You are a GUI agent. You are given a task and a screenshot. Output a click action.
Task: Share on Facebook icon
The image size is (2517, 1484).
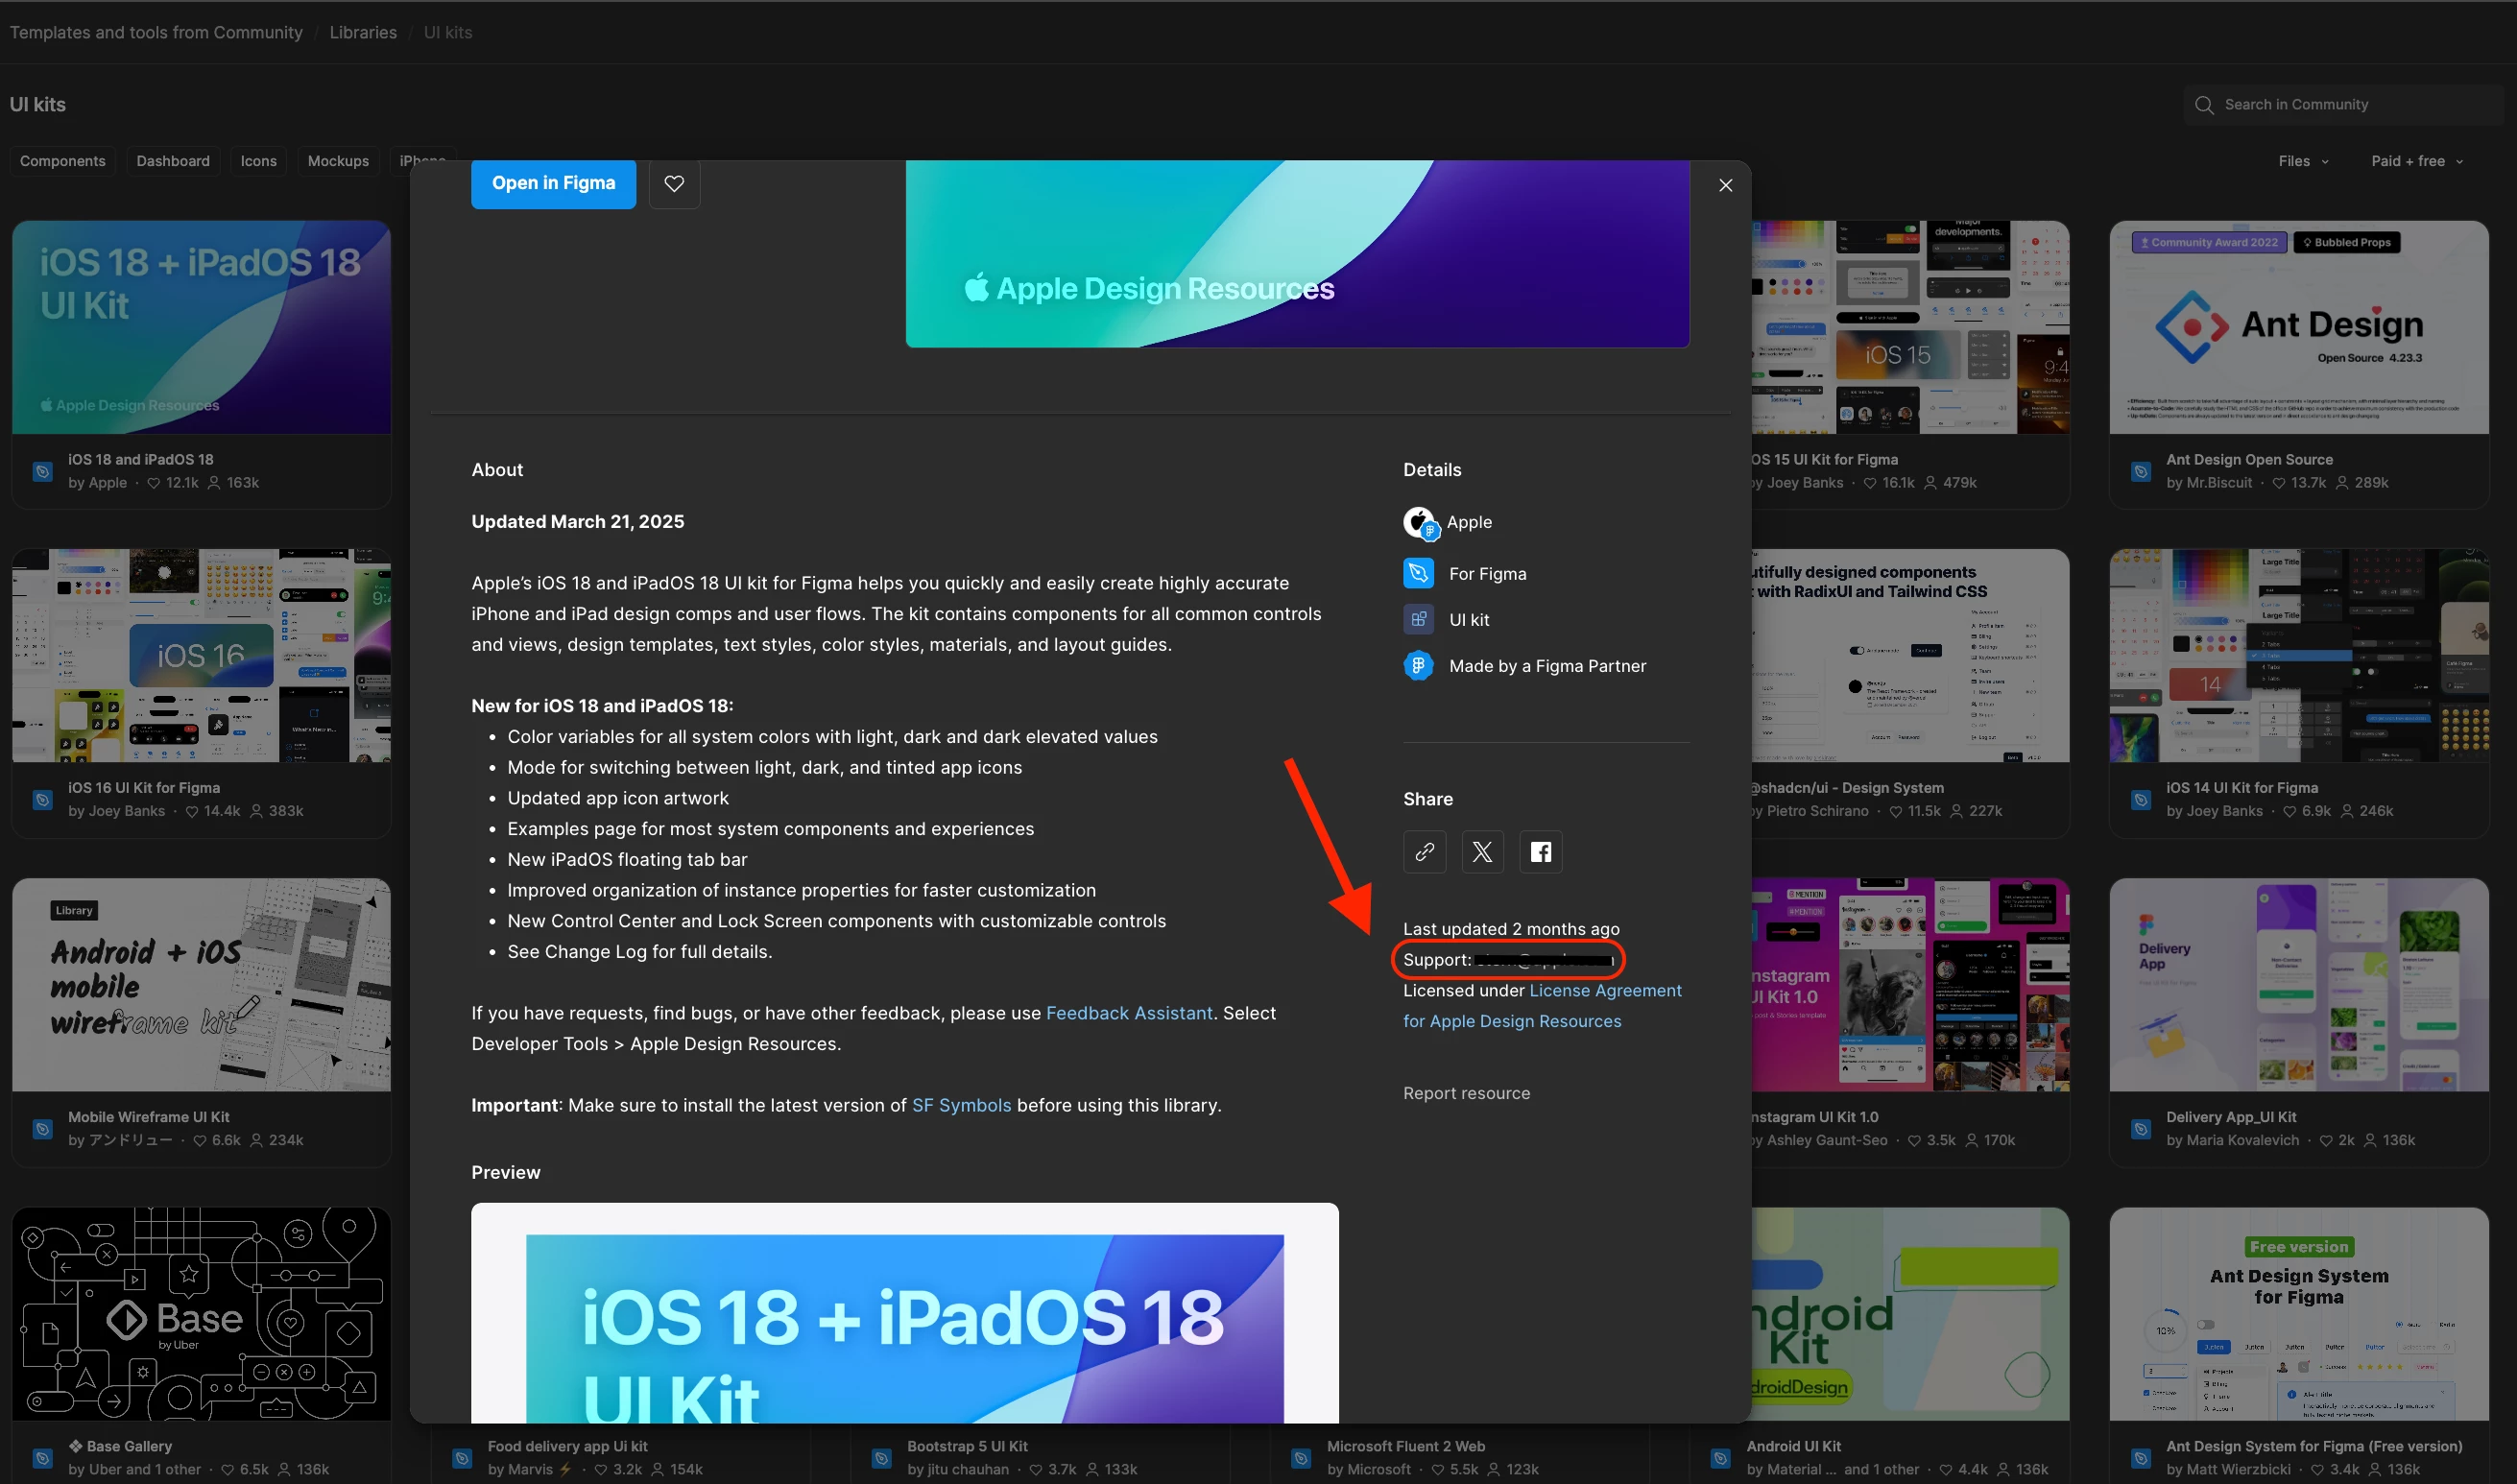pyautogui.click(x=1540, y=852)
